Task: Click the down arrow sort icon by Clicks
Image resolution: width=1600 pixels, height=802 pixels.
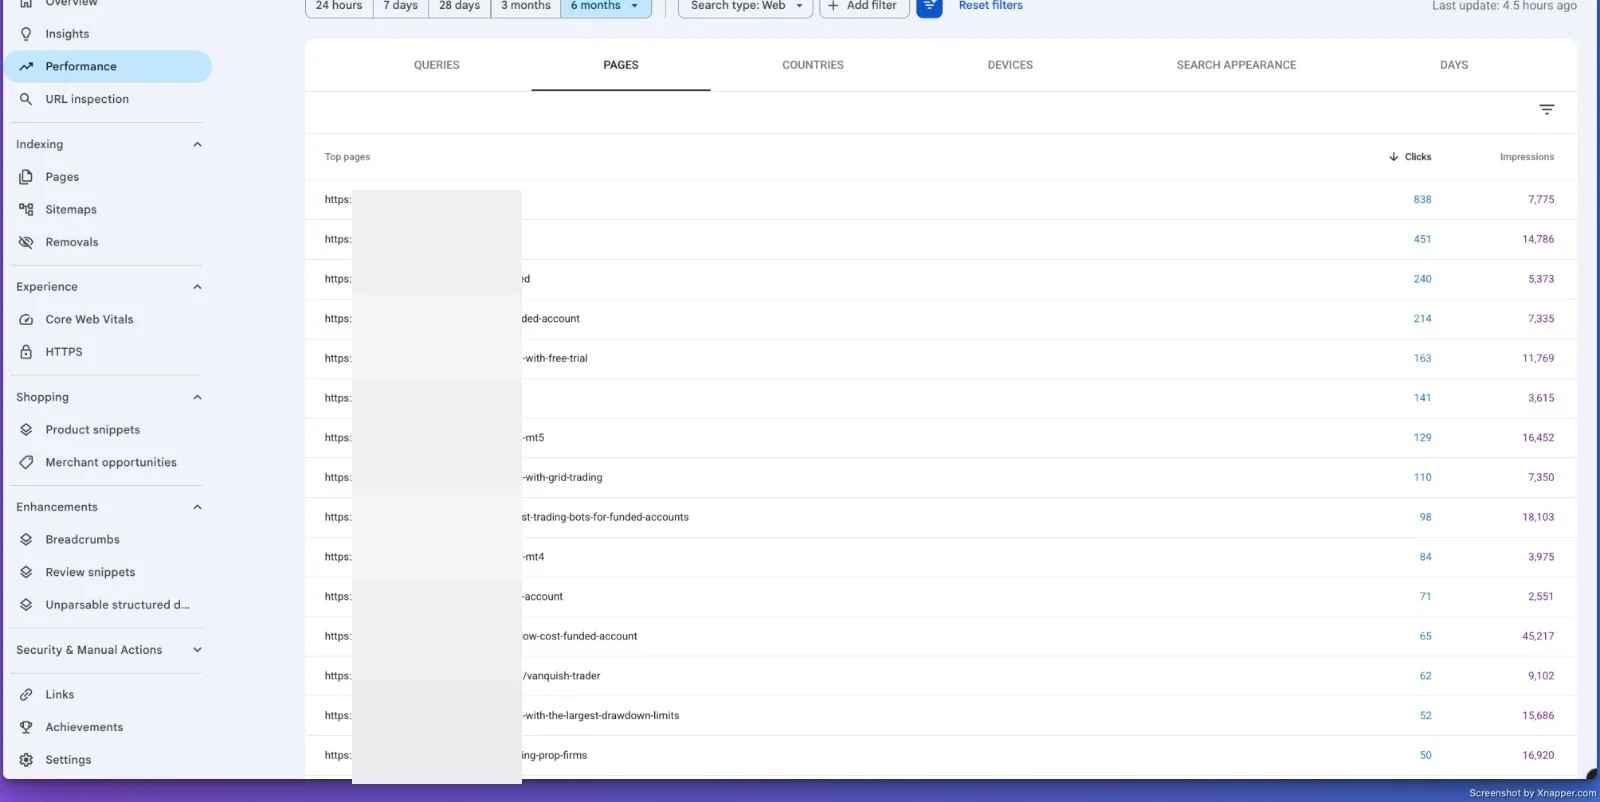Action: click(1393, 157)
